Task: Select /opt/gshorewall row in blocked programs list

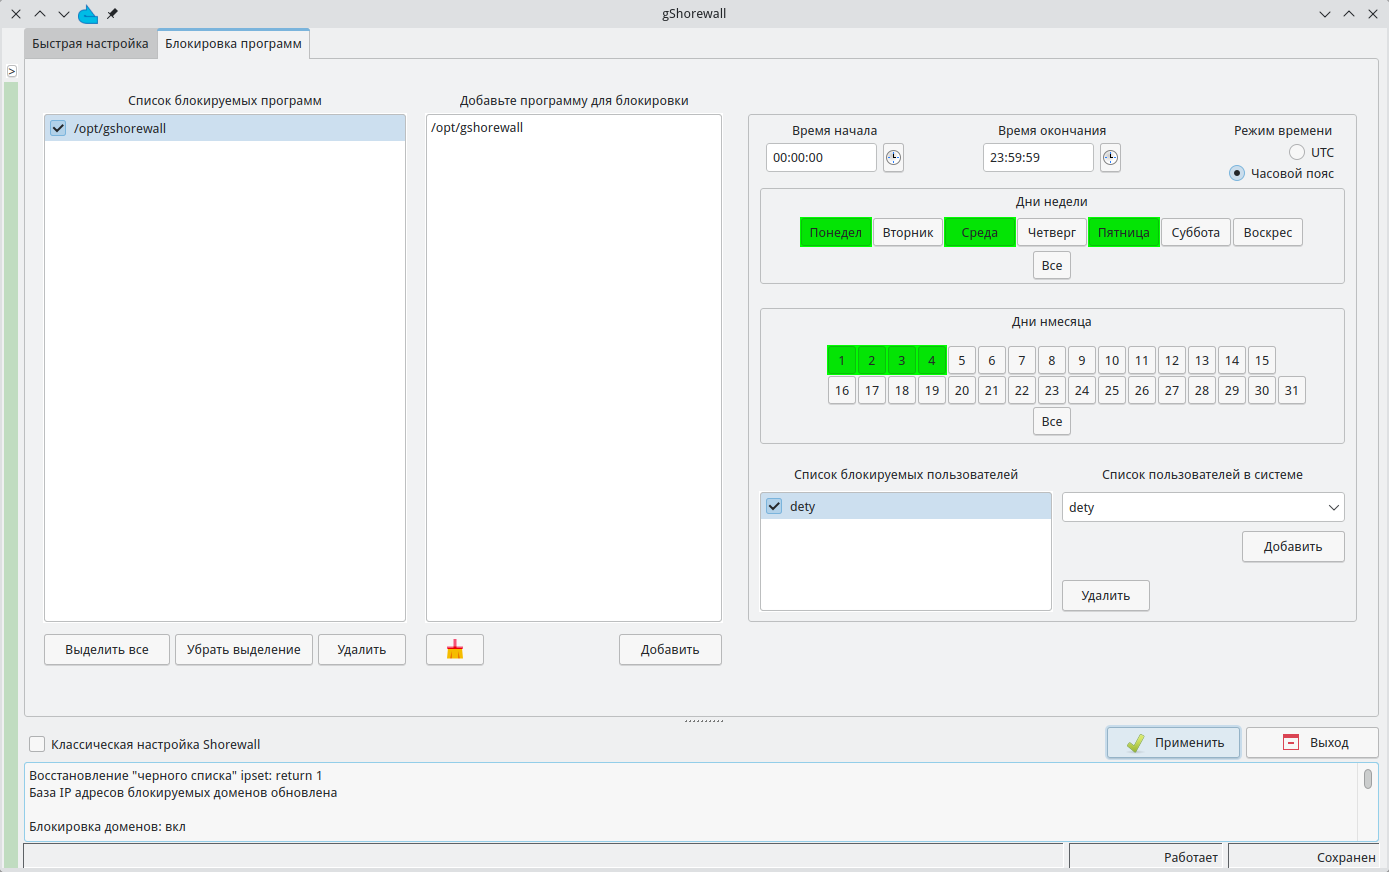Action: click(225, 128)
